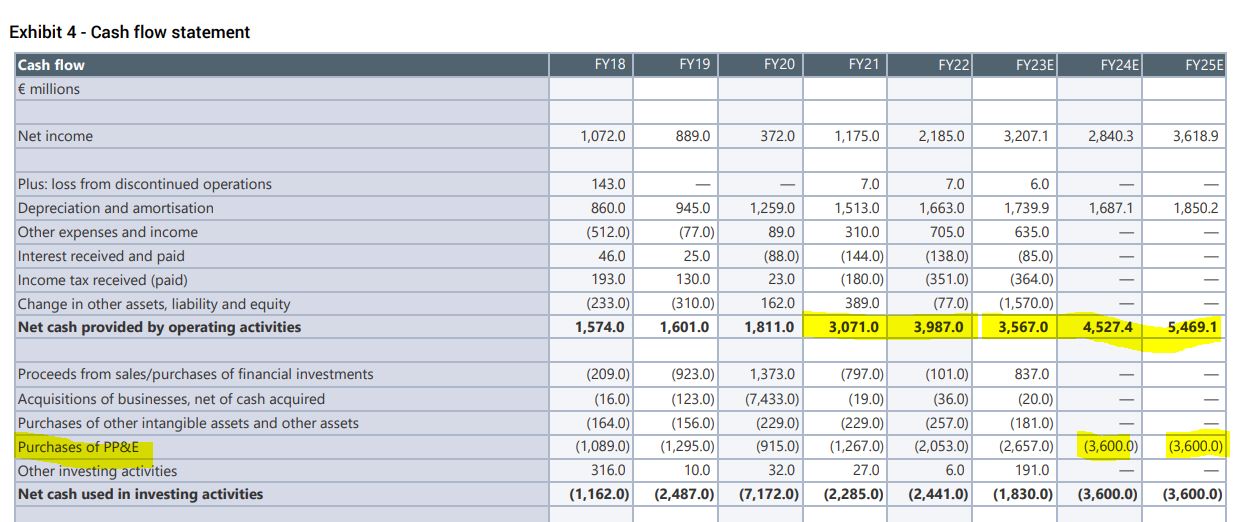Screen dimensions: 1244x522
Task: Click 'Income tax received (paid)' row label
Action: coord(102,280)
